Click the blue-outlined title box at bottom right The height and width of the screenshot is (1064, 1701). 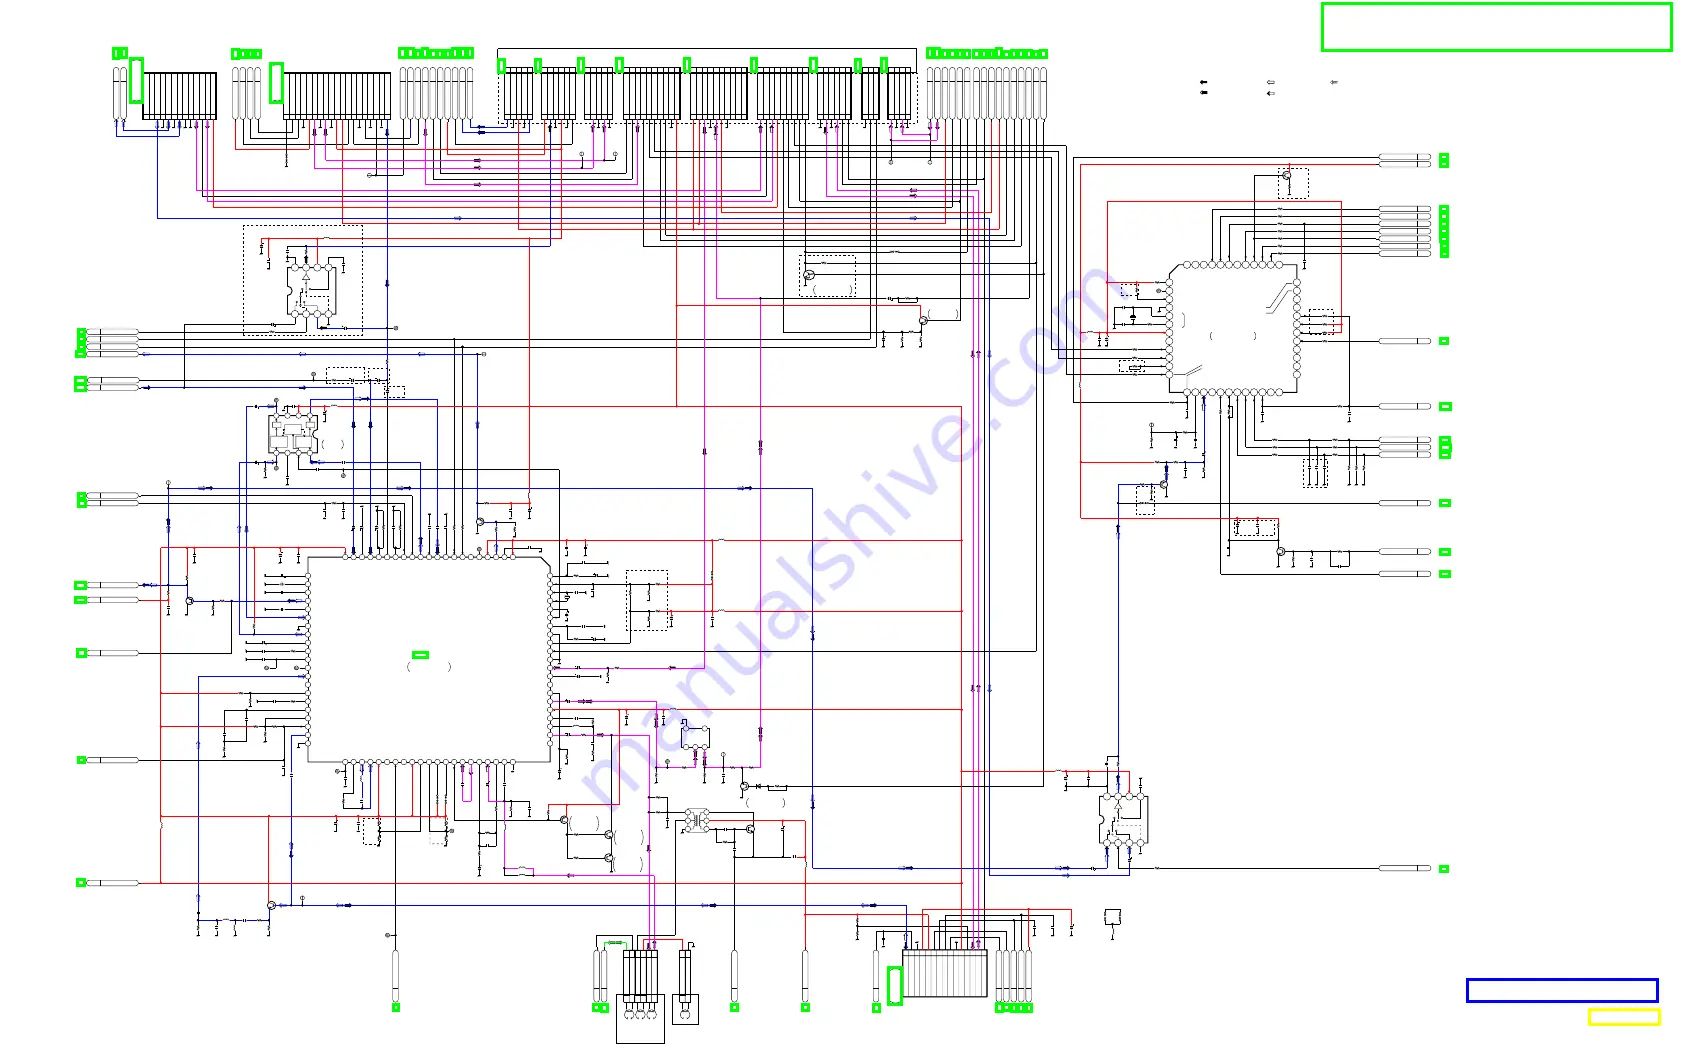[x=1562, y=990]
